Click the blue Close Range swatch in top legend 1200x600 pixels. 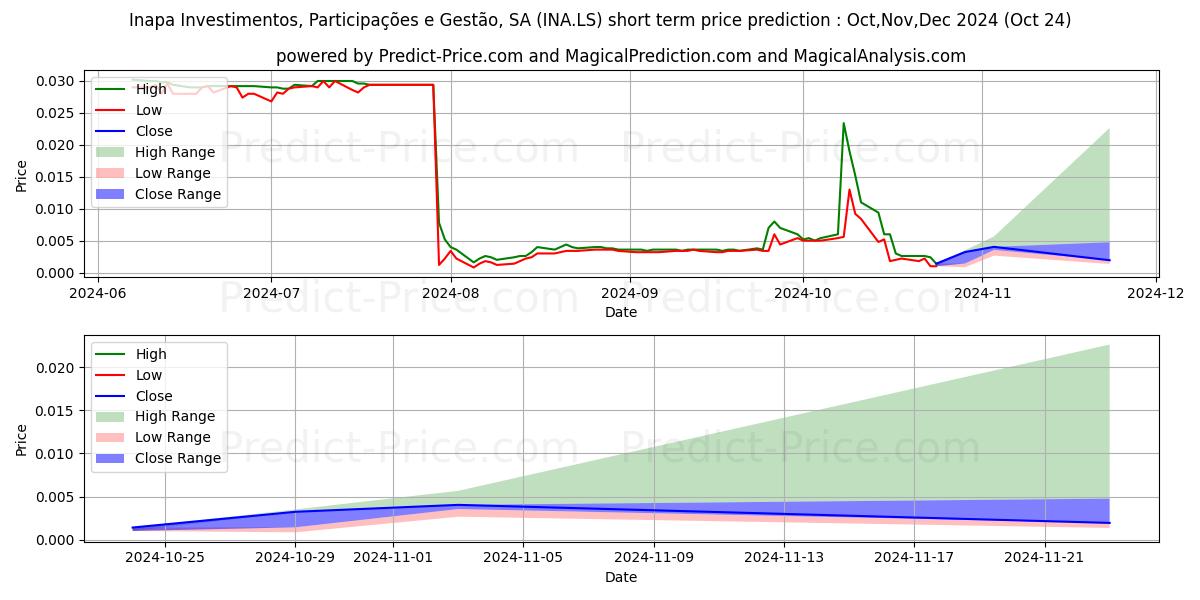(112, 194)
